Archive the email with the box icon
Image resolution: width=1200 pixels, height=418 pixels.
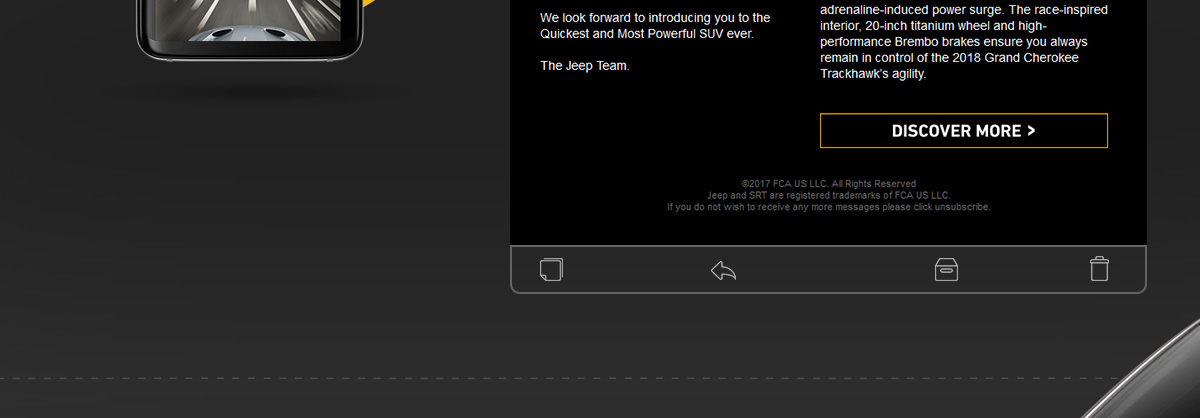point(946,269)
